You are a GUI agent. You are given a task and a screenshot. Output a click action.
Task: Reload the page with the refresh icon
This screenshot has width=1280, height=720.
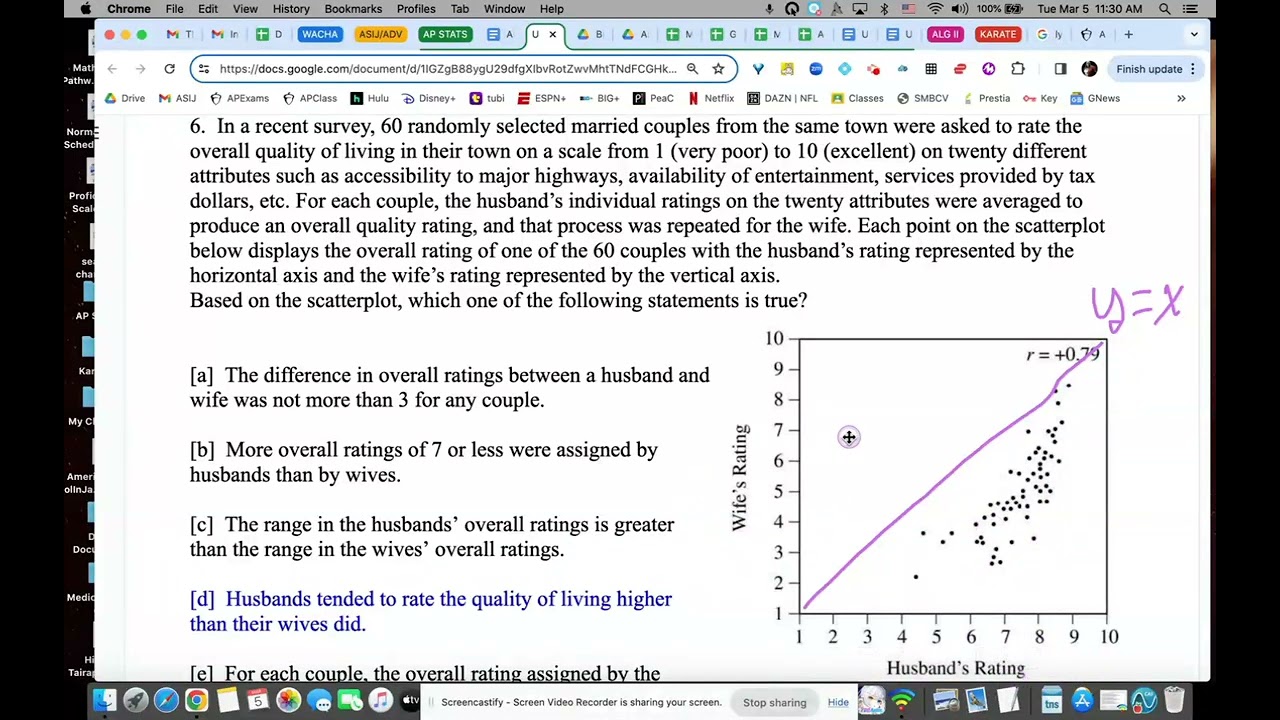click(170, 69)
